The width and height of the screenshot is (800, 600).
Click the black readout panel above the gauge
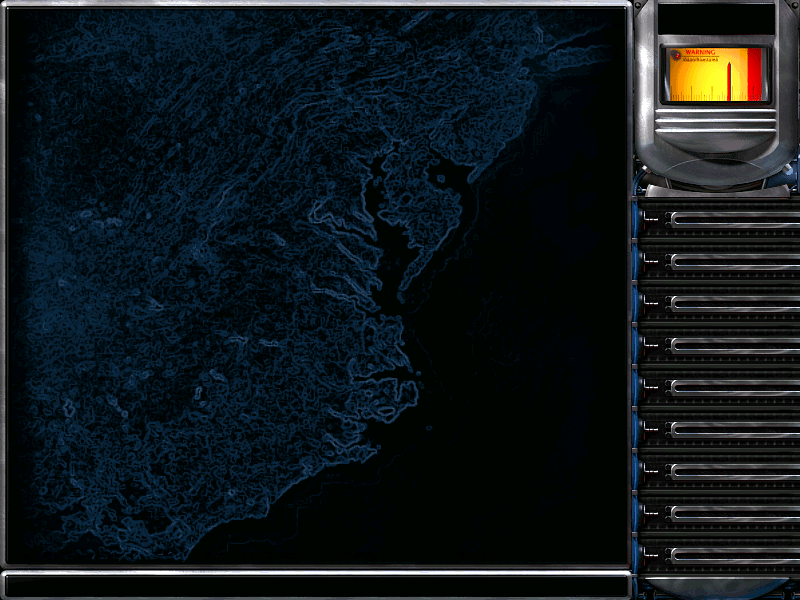716,19
